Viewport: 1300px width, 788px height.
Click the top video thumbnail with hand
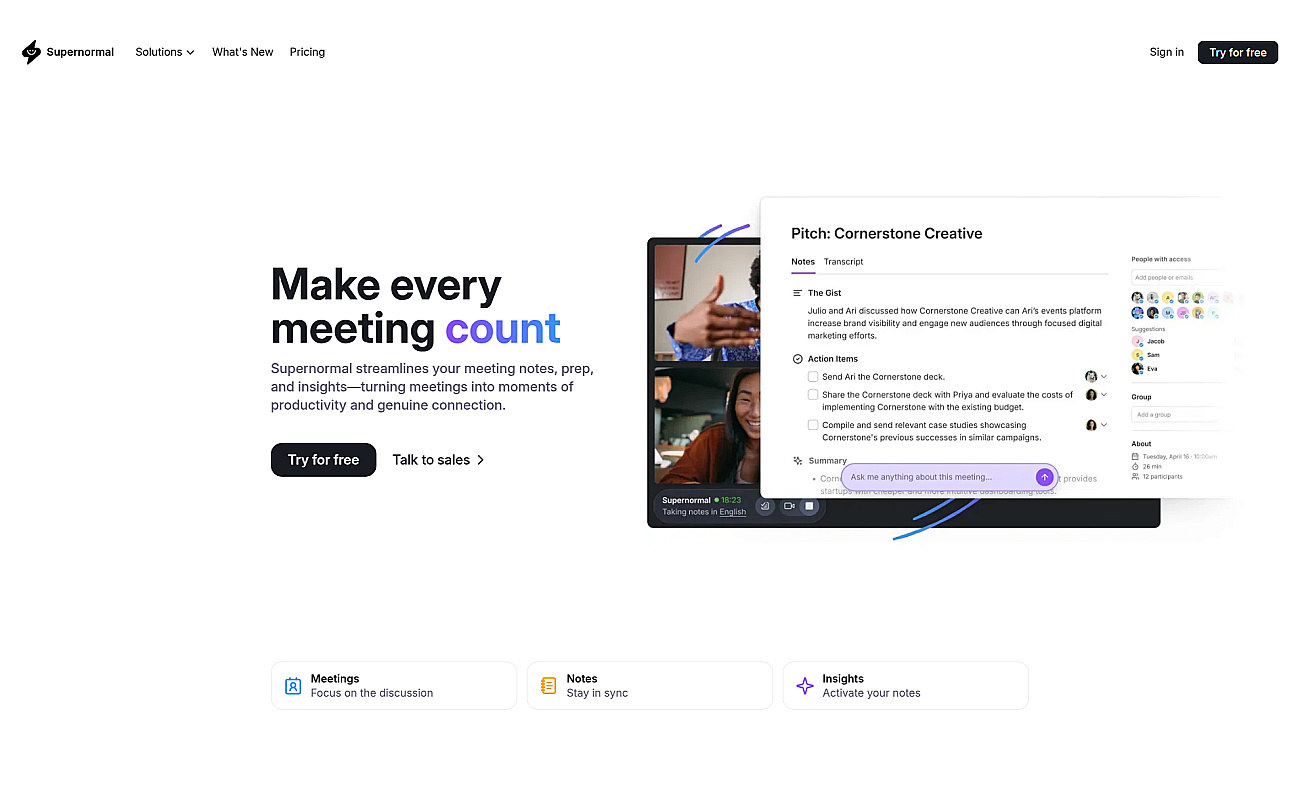click(x=708, y=302)
